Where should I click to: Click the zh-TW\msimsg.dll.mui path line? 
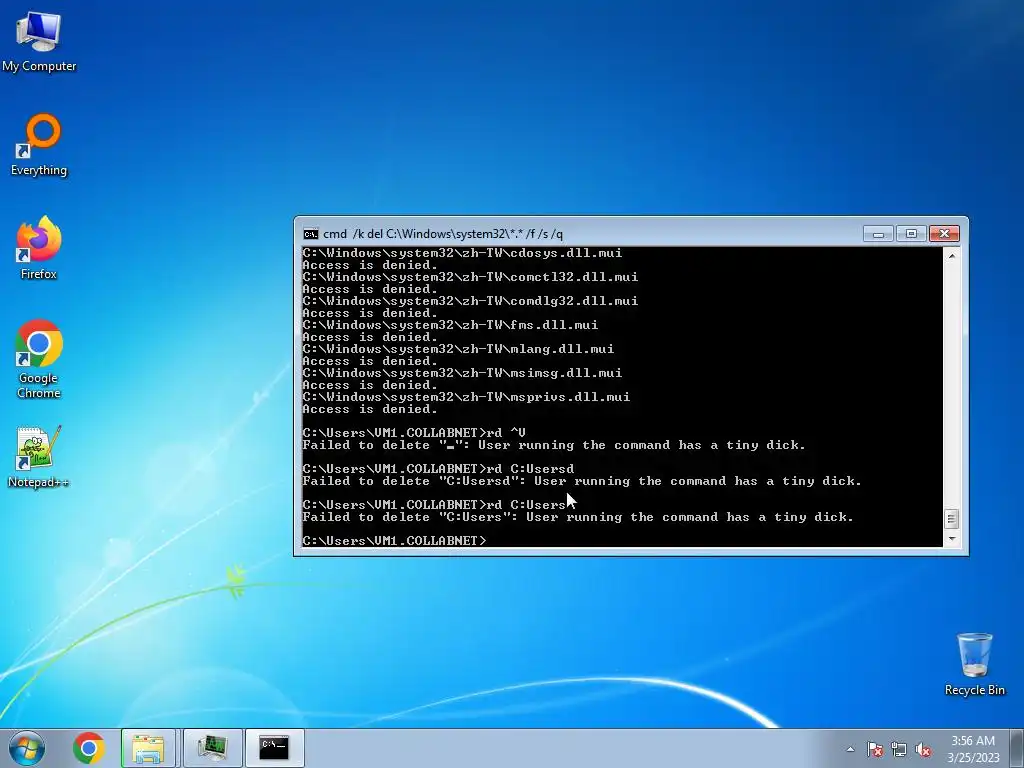point(462,373)
